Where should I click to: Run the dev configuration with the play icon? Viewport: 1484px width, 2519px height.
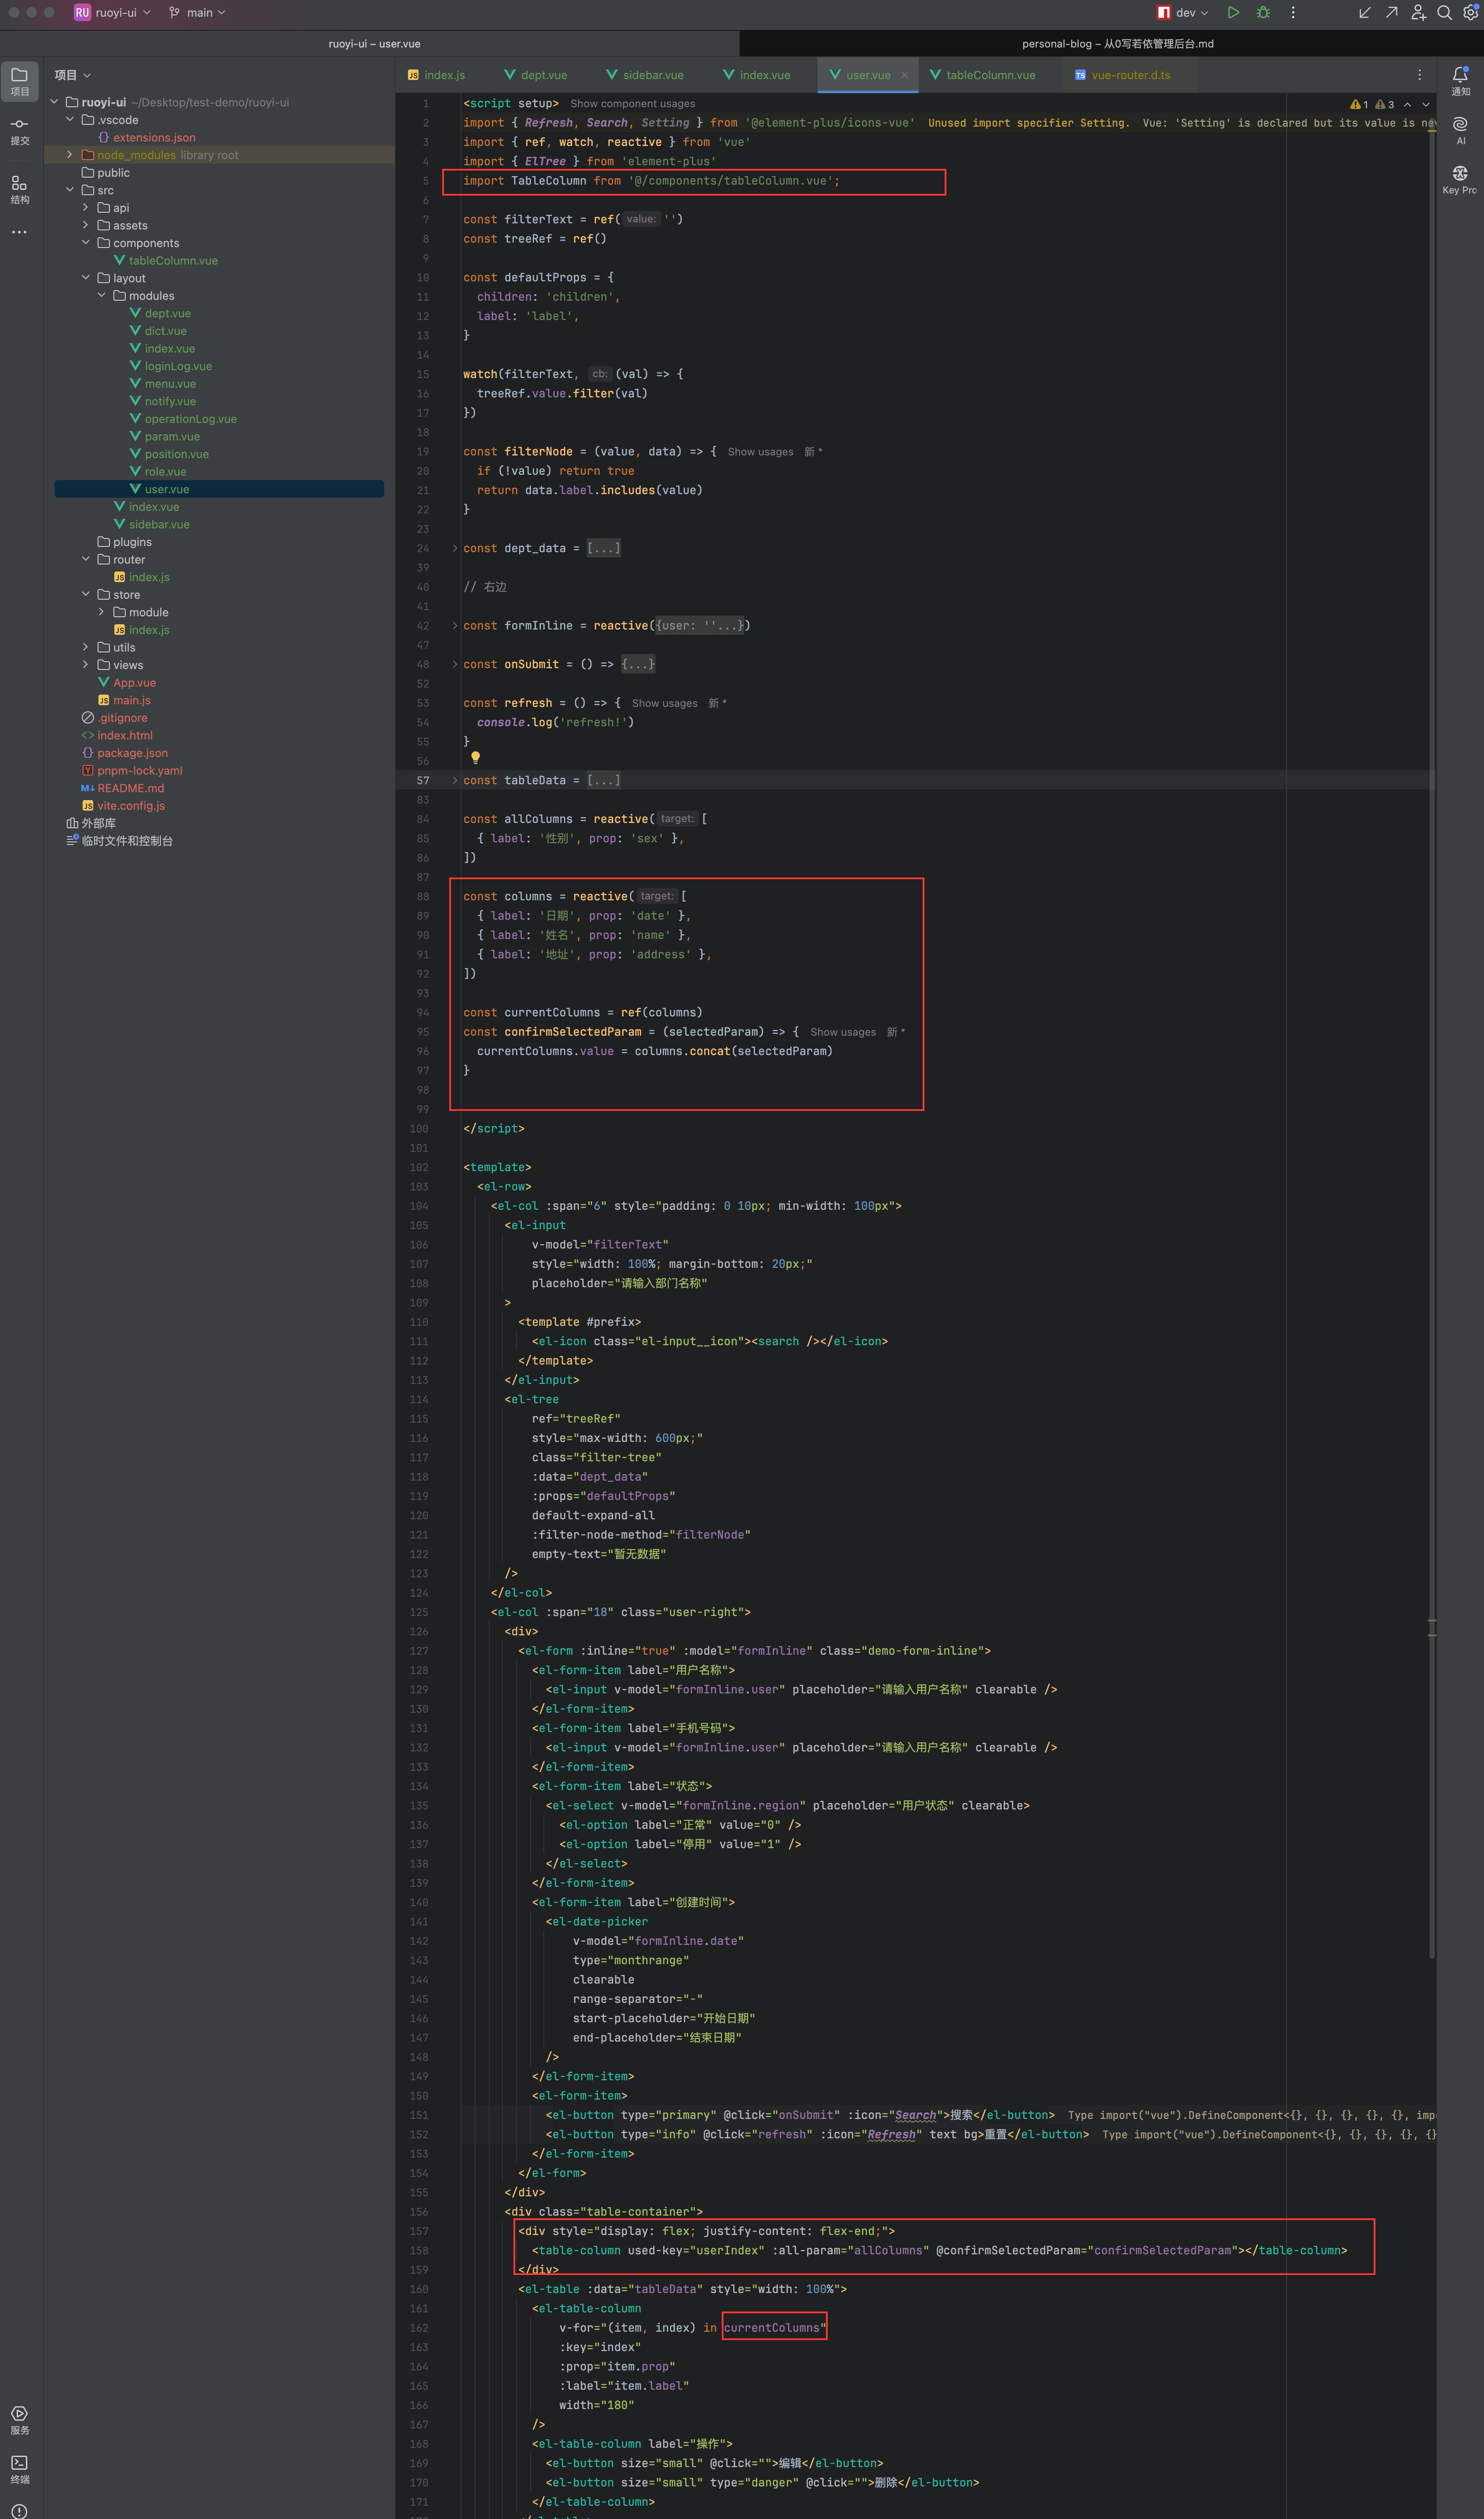(x=1233, y=13)
